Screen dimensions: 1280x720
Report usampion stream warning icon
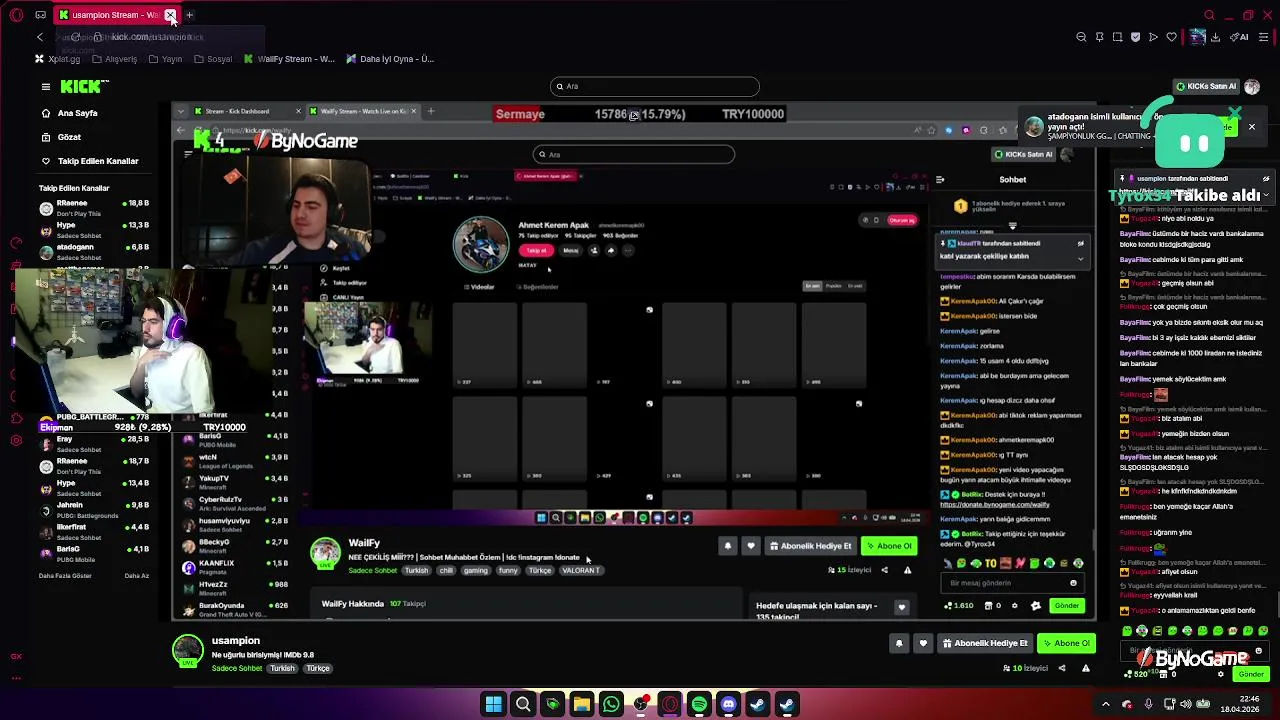point(1086,668)
